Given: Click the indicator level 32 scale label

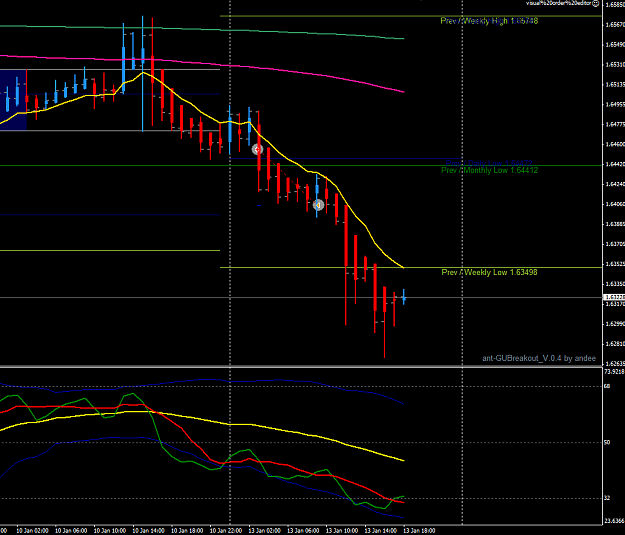Looking at the screenshot, I should [x=607, y=498].
